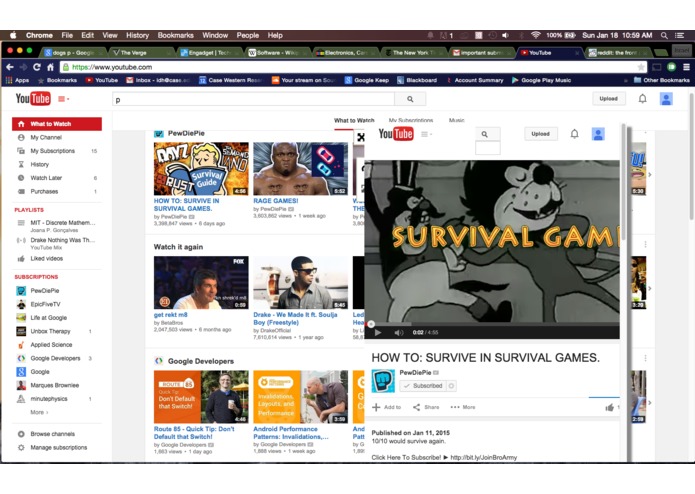Switch to My Subscriptions tab
695x494 pixels.
click(x=411, y=121)
